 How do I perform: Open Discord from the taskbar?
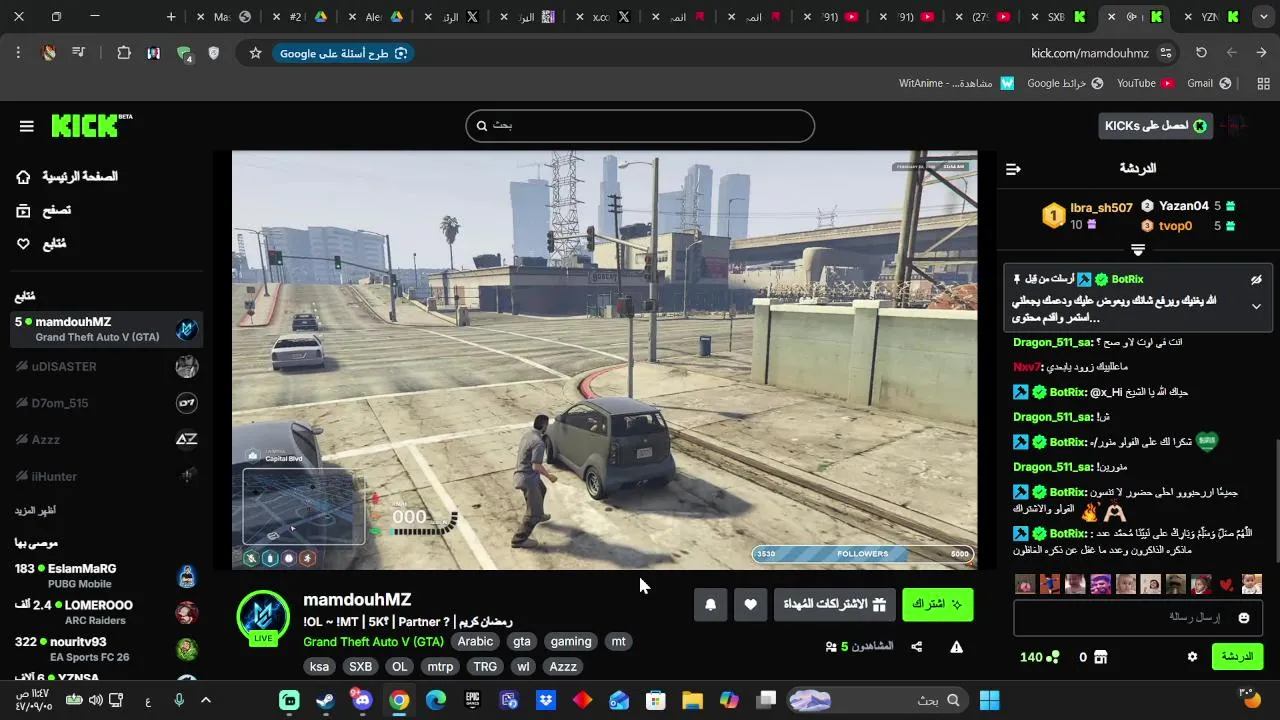click(x=361, y=700)
